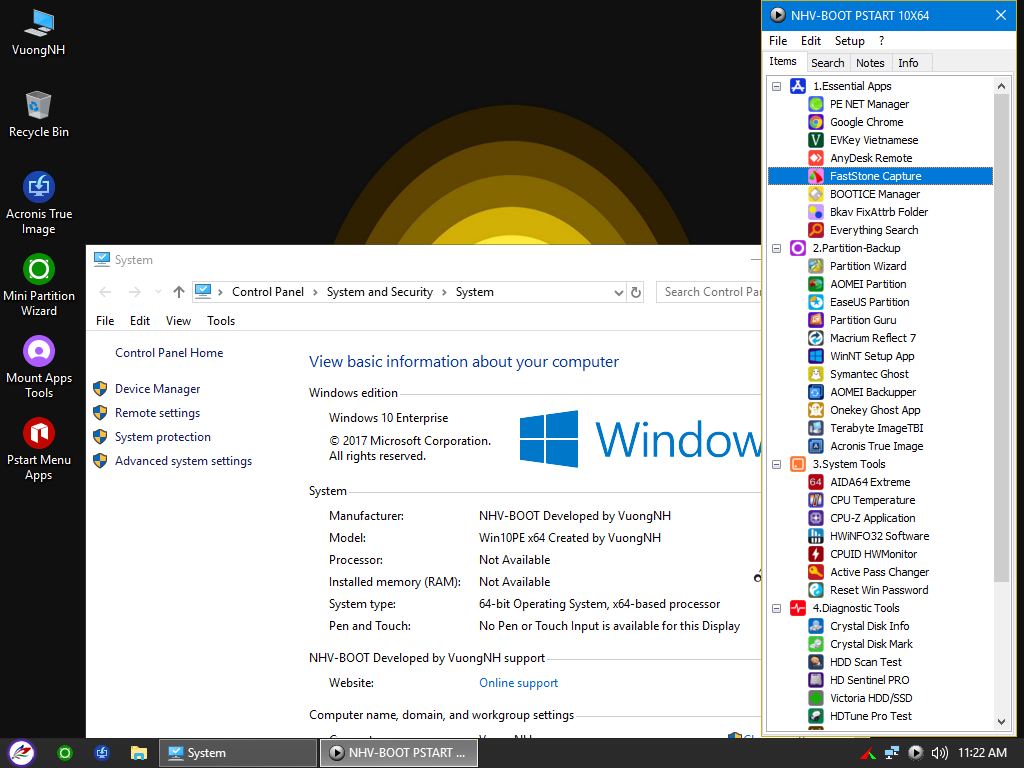The height and width of the screenshot is (768, 1024).
Task: Open Everything Search icon
Action: (816, 230)
